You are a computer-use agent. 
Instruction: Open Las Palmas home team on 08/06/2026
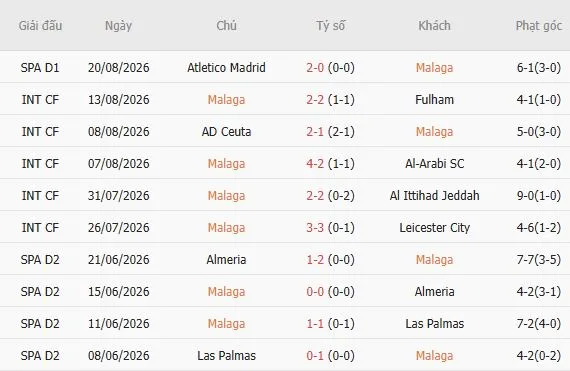coord(226,355)
